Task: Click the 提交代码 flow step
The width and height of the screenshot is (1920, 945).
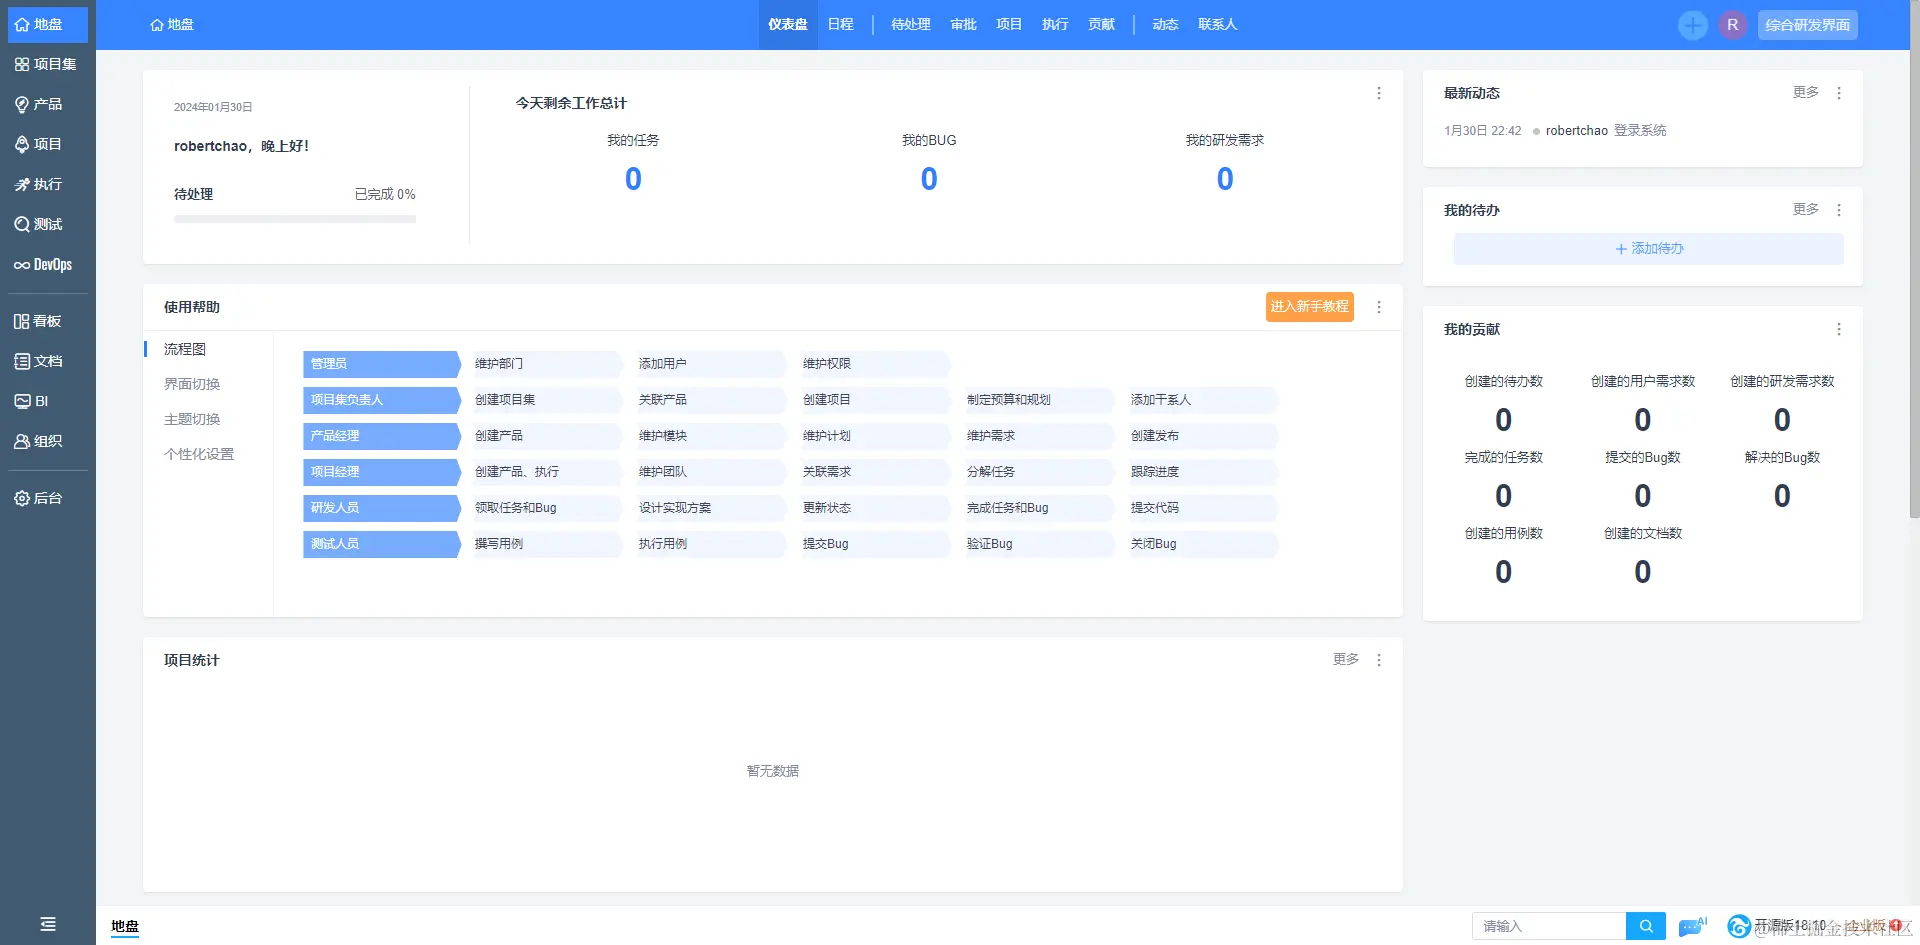Action: click(x=1201, y=508)
